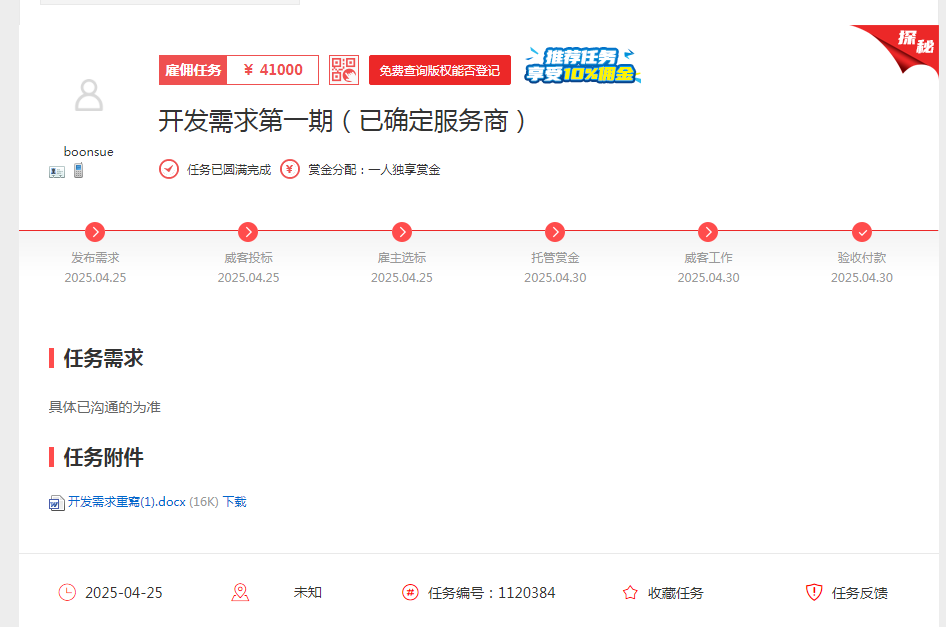Click the boonsue user avatar icon
The image size is (946, 627).
coord(89,96)
